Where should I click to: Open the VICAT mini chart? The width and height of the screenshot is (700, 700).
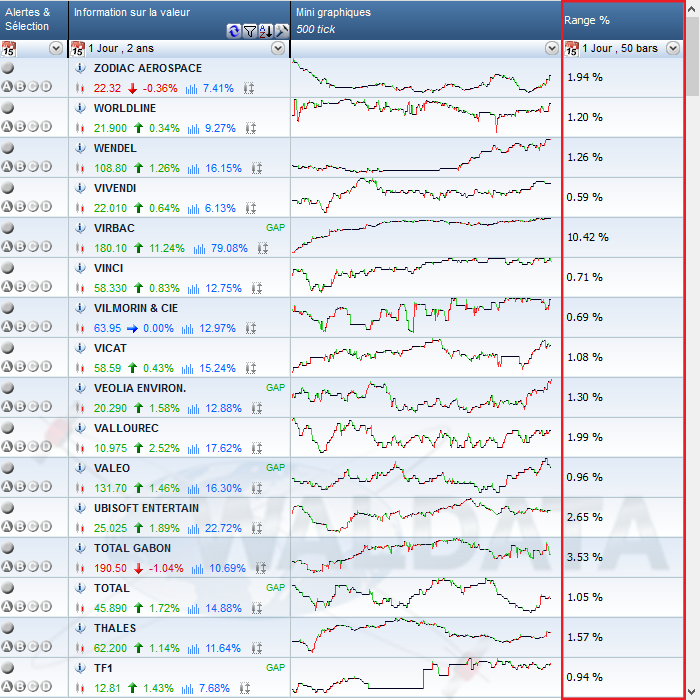422,357
